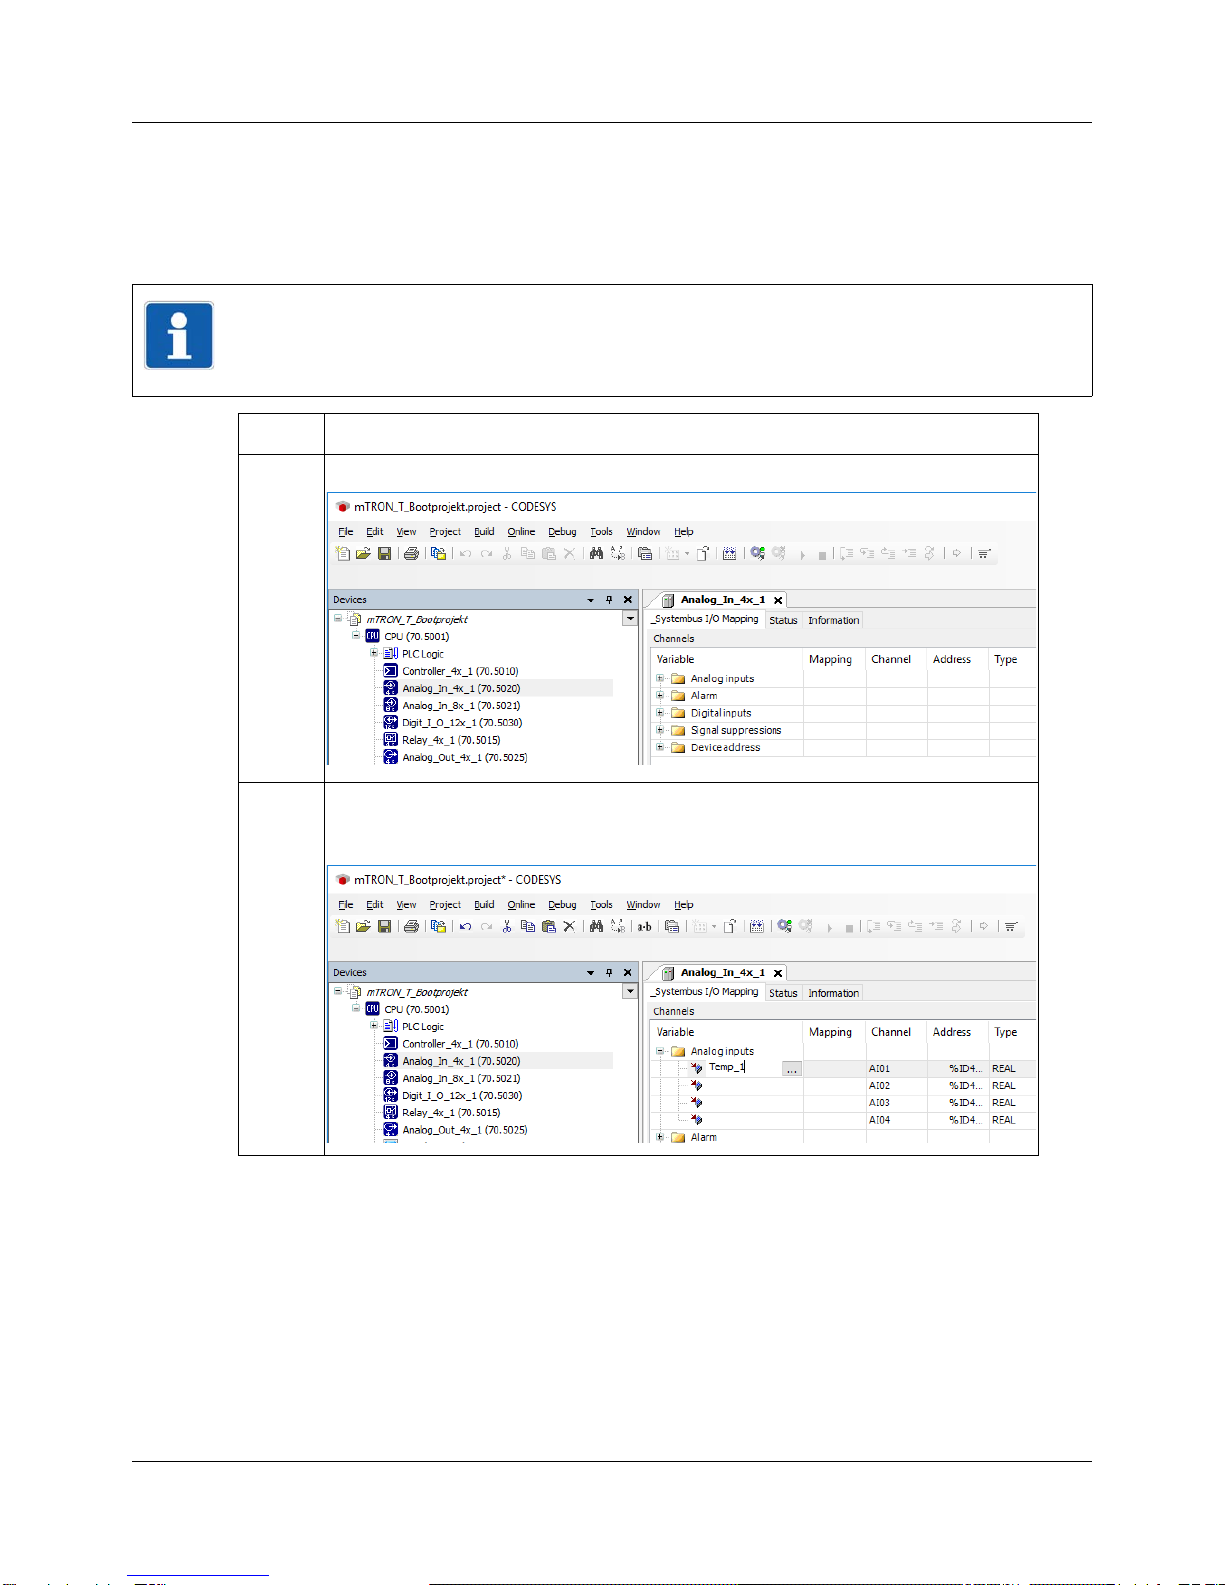Open device tree combo dropdown in upper window

[630, 619]
